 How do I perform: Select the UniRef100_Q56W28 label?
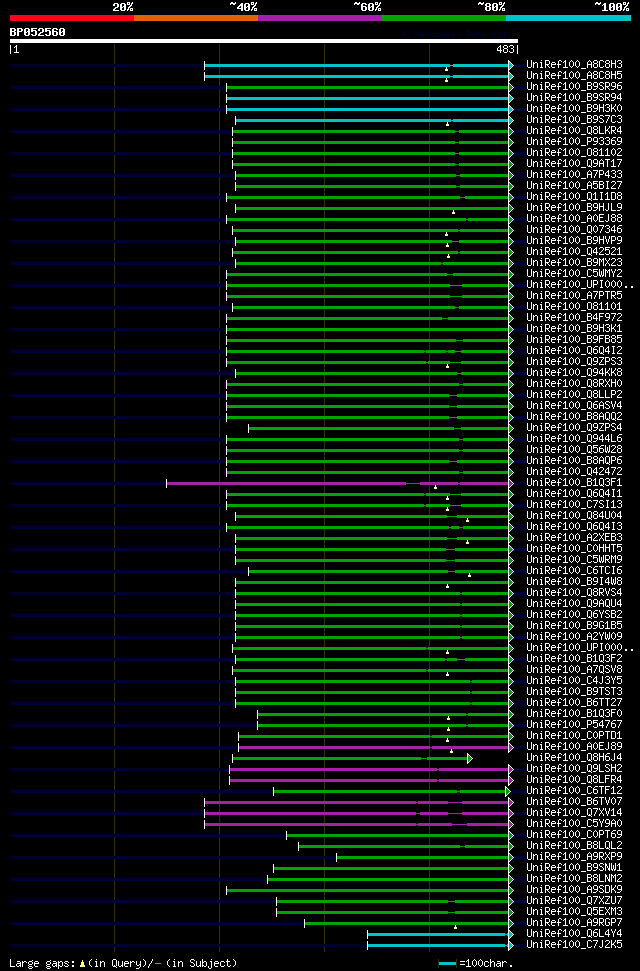point(574,450)
